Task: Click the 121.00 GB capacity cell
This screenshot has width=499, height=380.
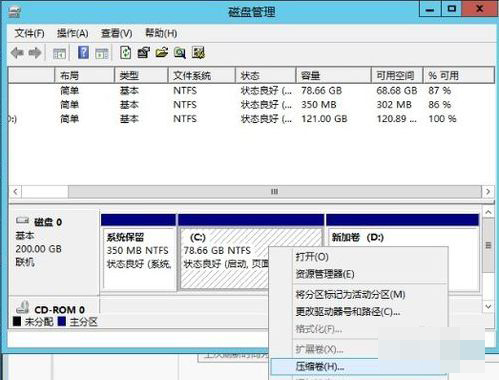Action: click(x=324, y=119)
